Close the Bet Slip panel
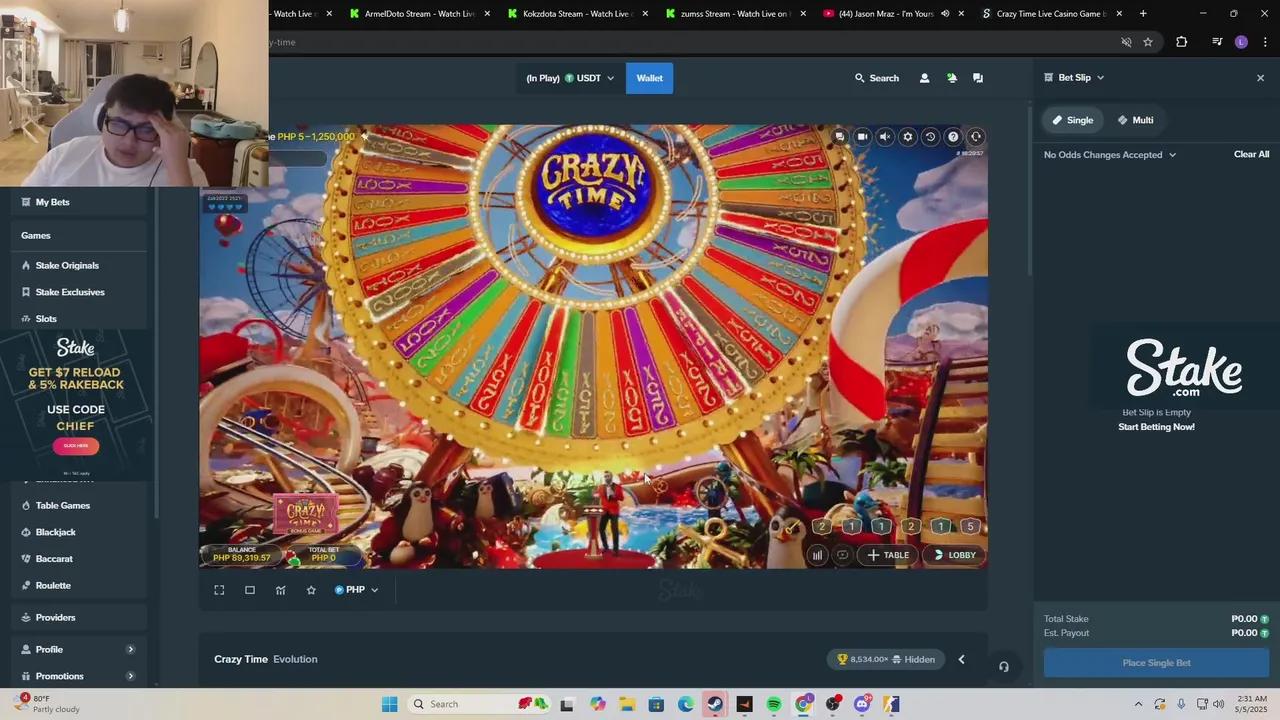 point(1260,78)
